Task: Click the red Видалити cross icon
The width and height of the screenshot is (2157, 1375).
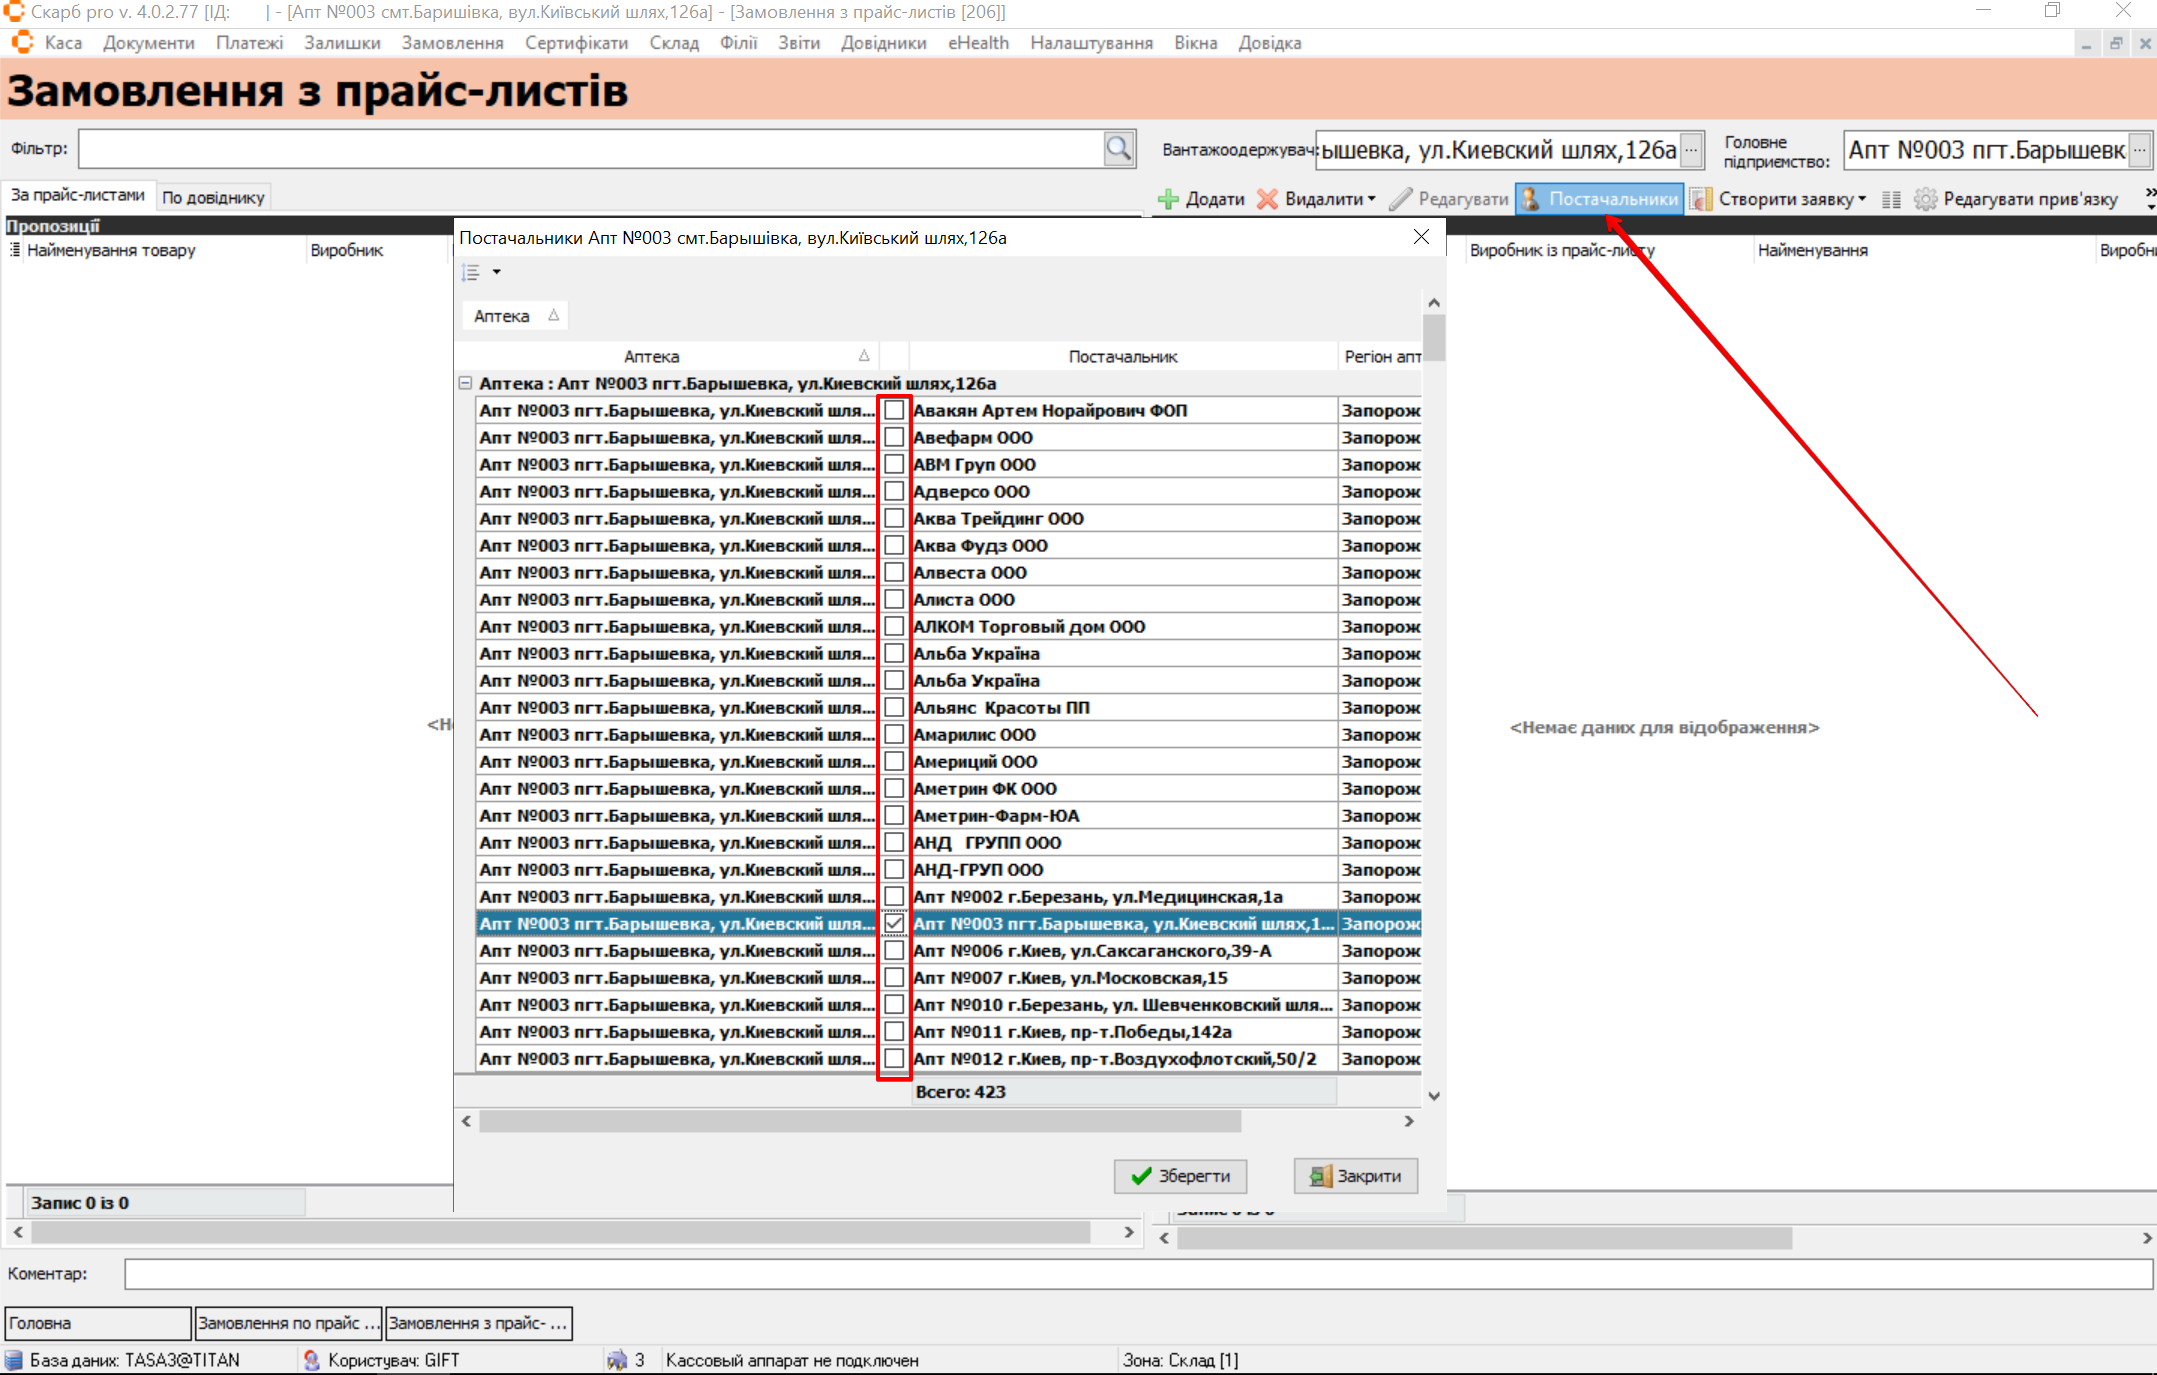Action: click(x=1267, y=199)
